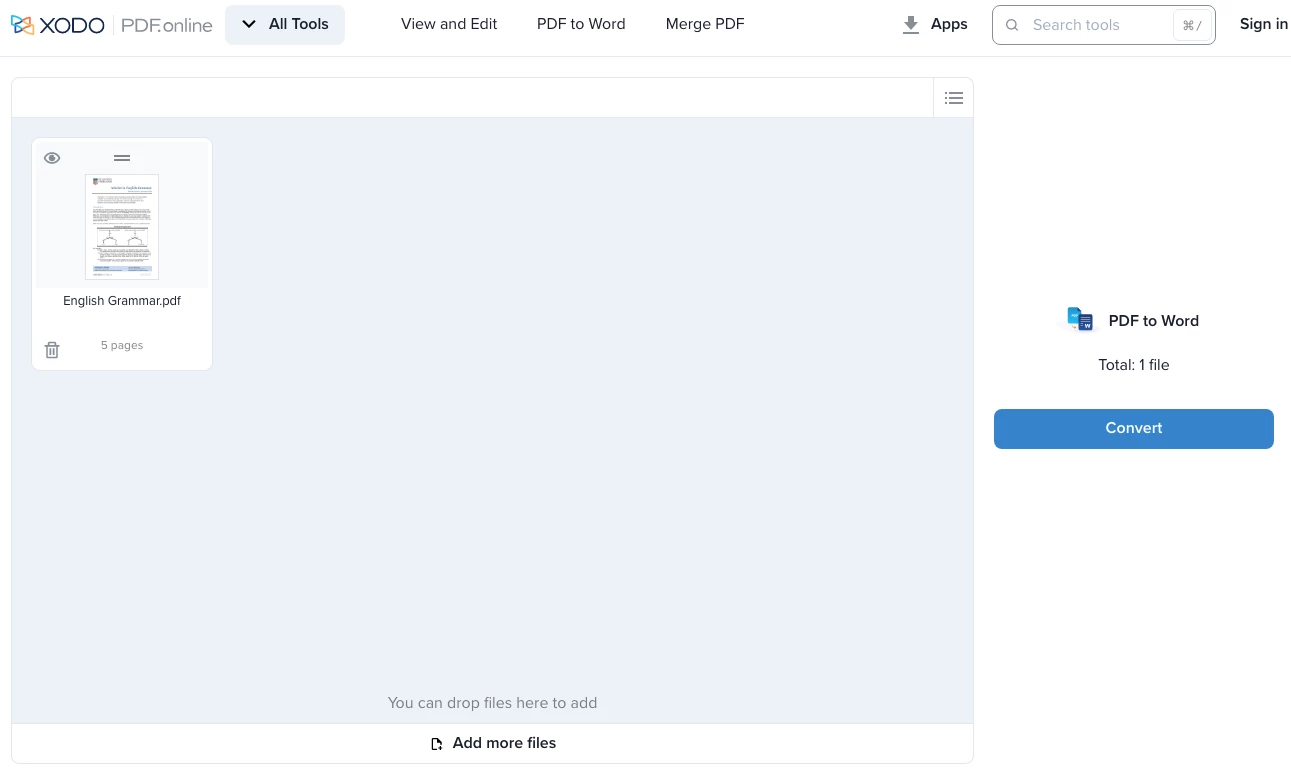Click Add more files button
Screen dimensions: 1291x769
click(492, 743)
